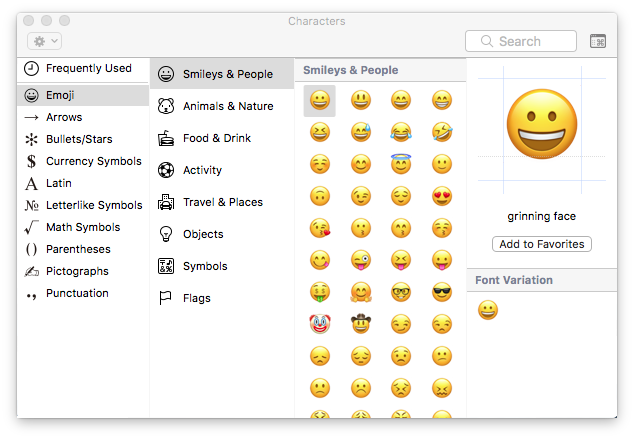Click Smileys & People grid header

pyautogui.click(x=351, y=70)
